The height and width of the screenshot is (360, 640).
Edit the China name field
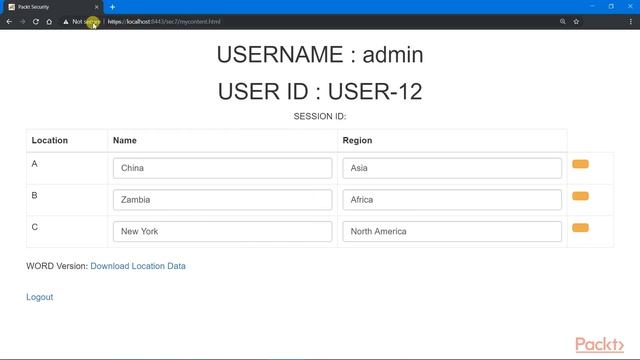pos(222,168)
